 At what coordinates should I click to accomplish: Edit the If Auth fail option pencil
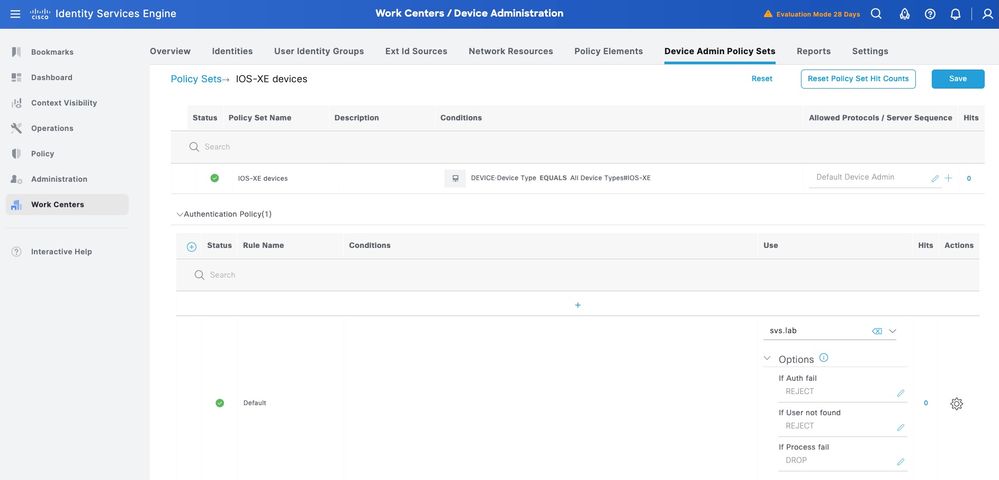900,393
